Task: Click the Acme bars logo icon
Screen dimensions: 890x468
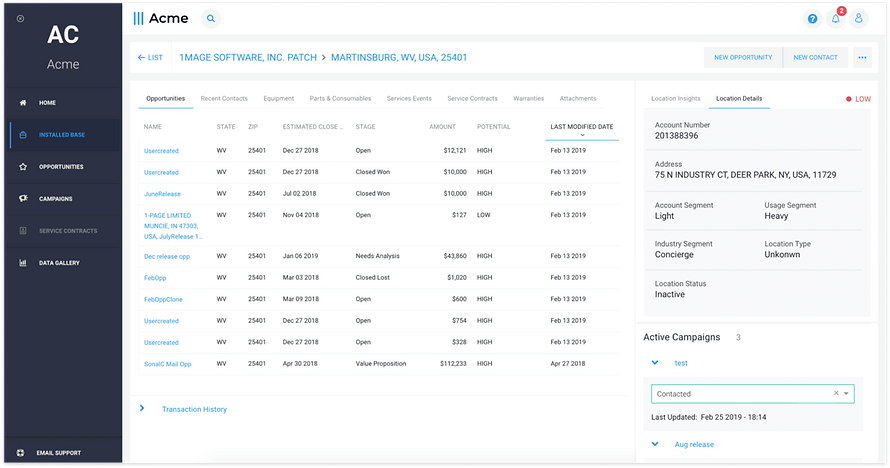Action: tap(138, 19)
